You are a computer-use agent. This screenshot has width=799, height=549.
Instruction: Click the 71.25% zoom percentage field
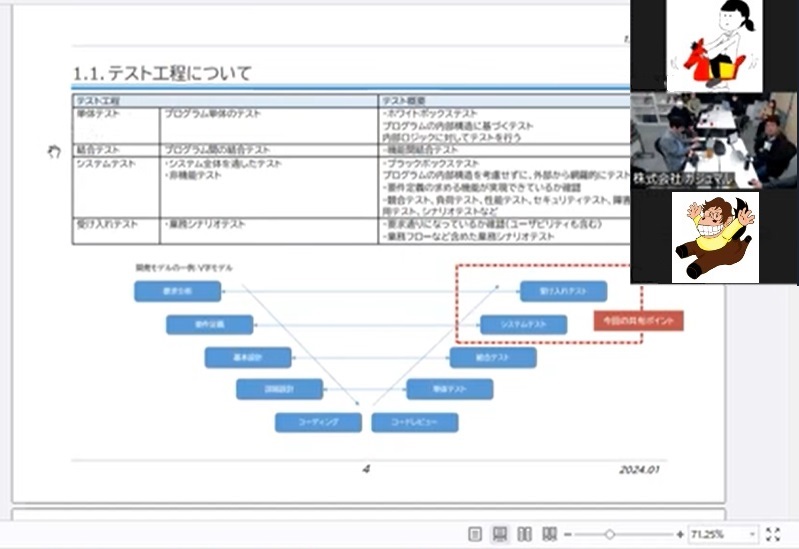point(716,534)
